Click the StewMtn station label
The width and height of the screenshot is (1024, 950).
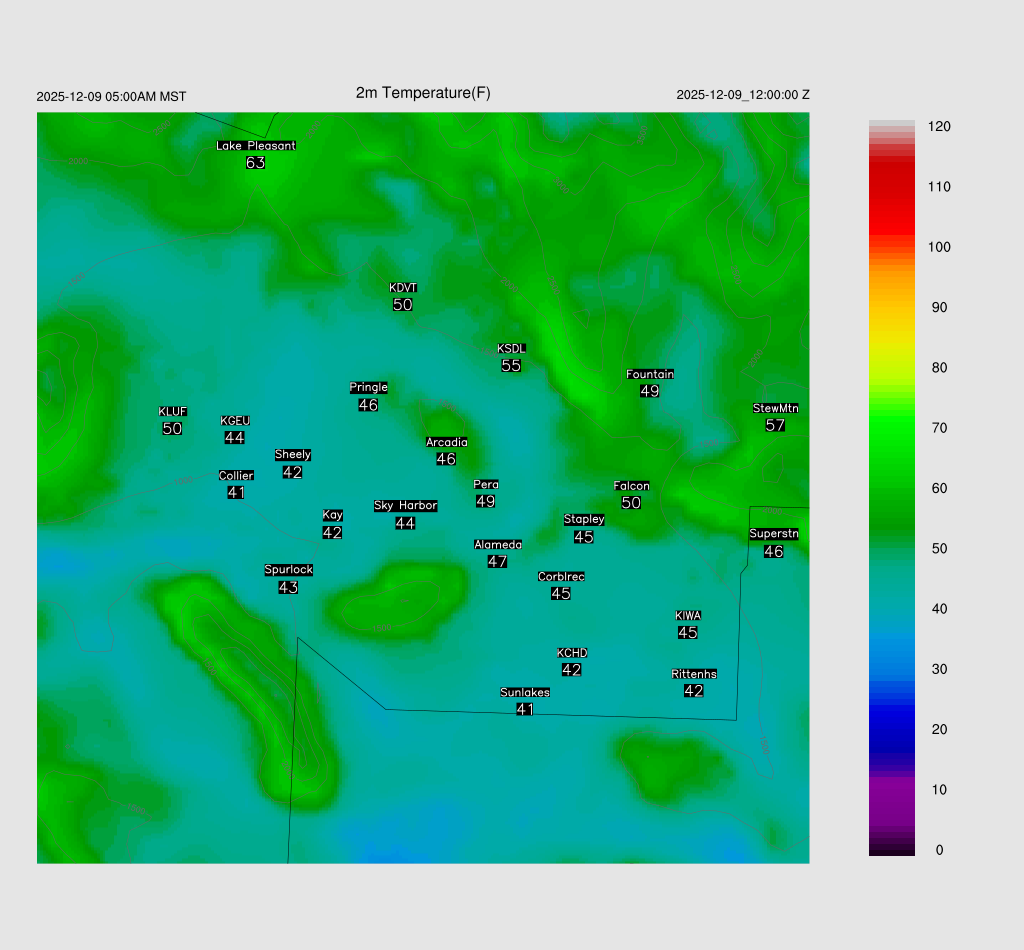pyautogui.click(x=775, y=408)
